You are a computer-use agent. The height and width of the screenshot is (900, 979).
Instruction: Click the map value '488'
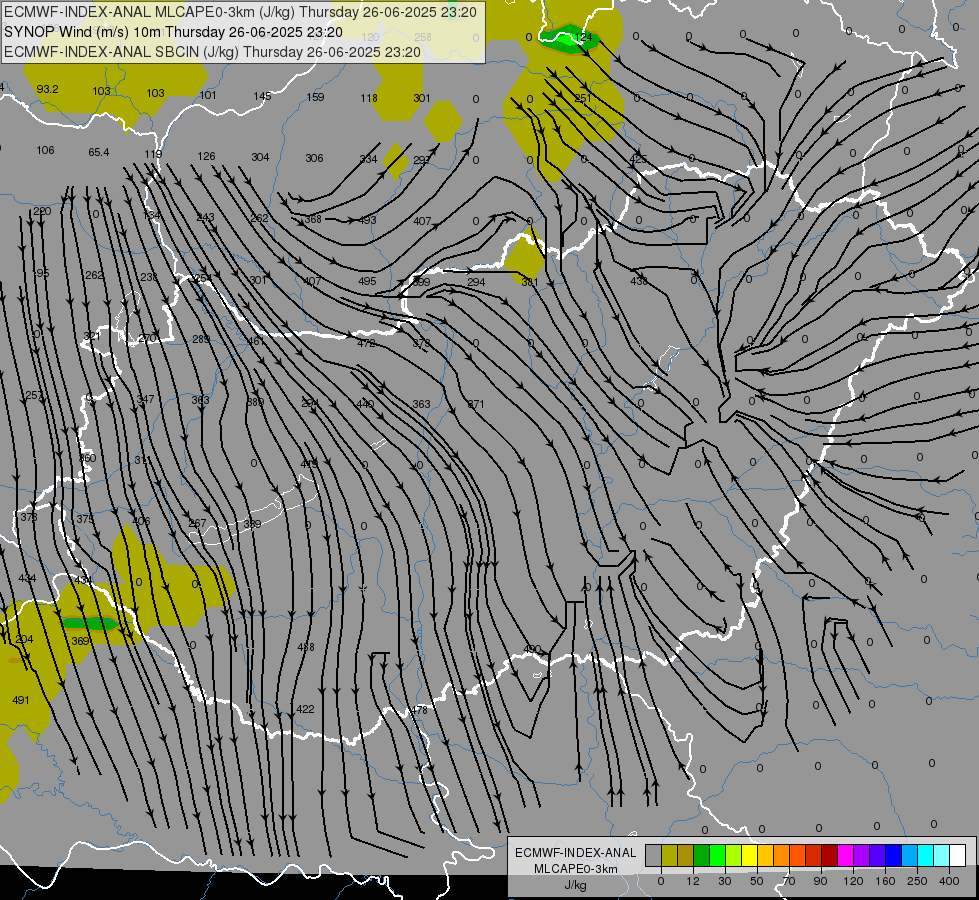coord(306,647)
